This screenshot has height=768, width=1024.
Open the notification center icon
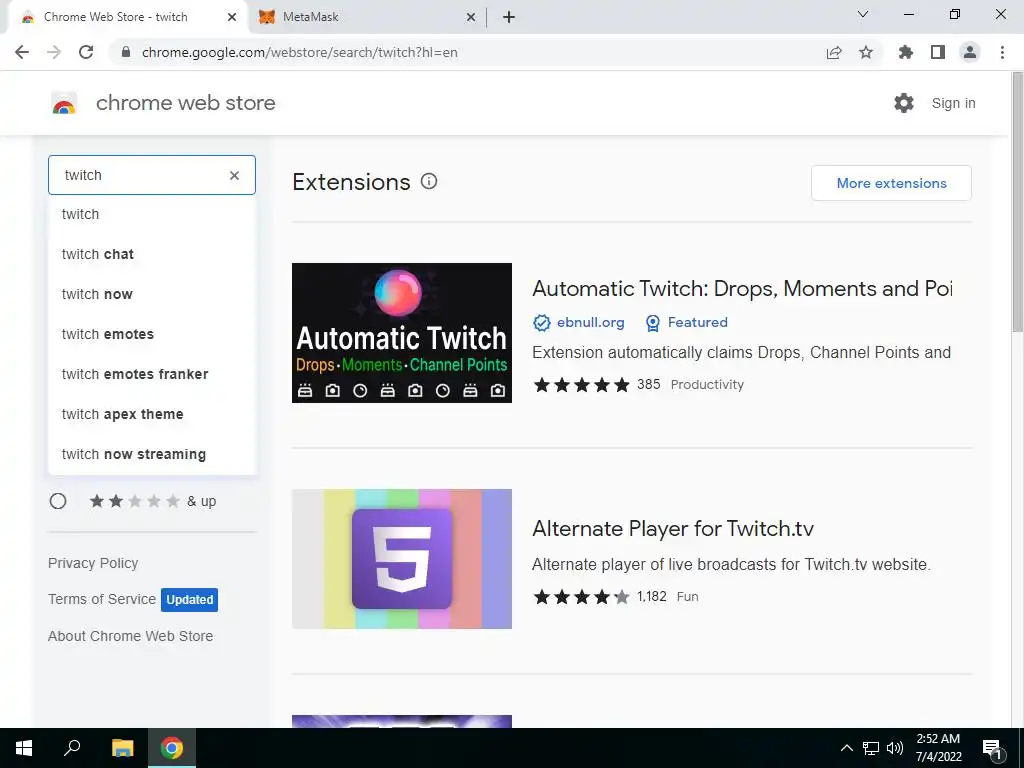click(x=992, y=749)
